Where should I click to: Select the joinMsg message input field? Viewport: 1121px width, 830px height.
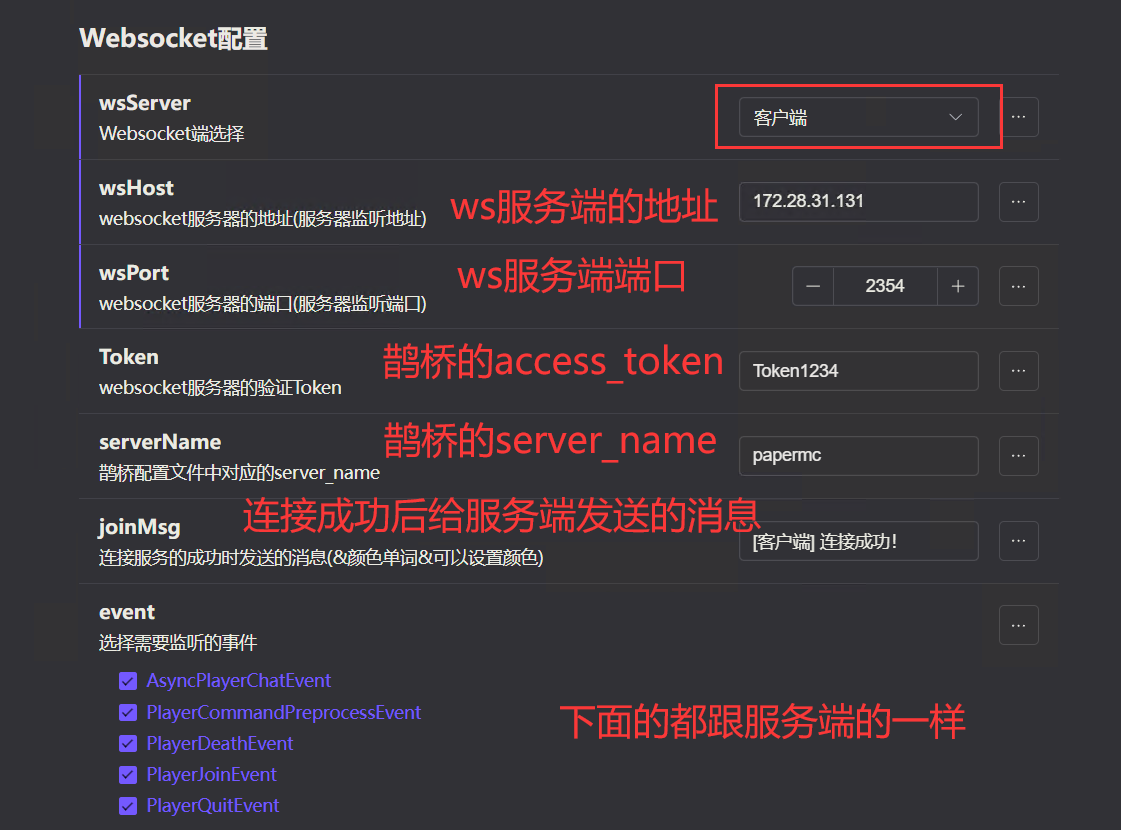point(858,541)
